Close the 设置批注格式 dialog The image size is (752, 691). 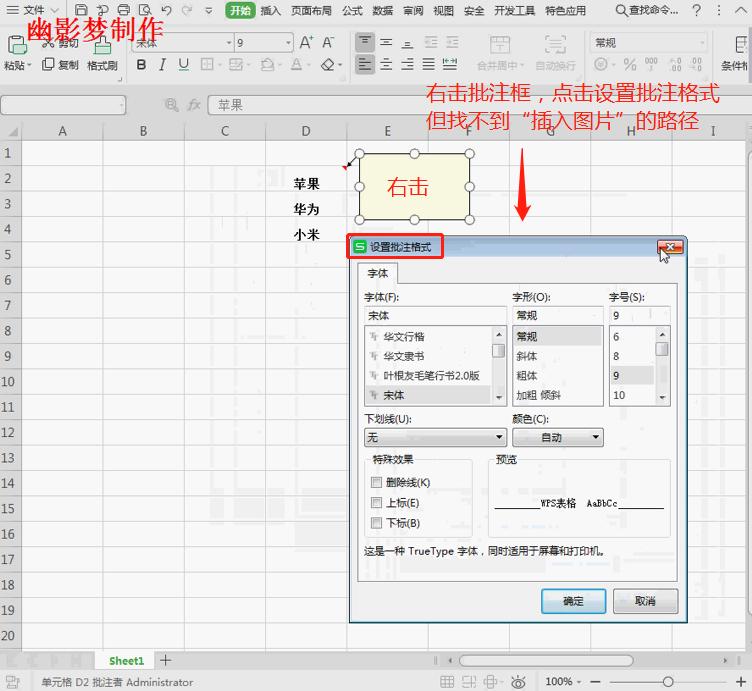point(670,247)
